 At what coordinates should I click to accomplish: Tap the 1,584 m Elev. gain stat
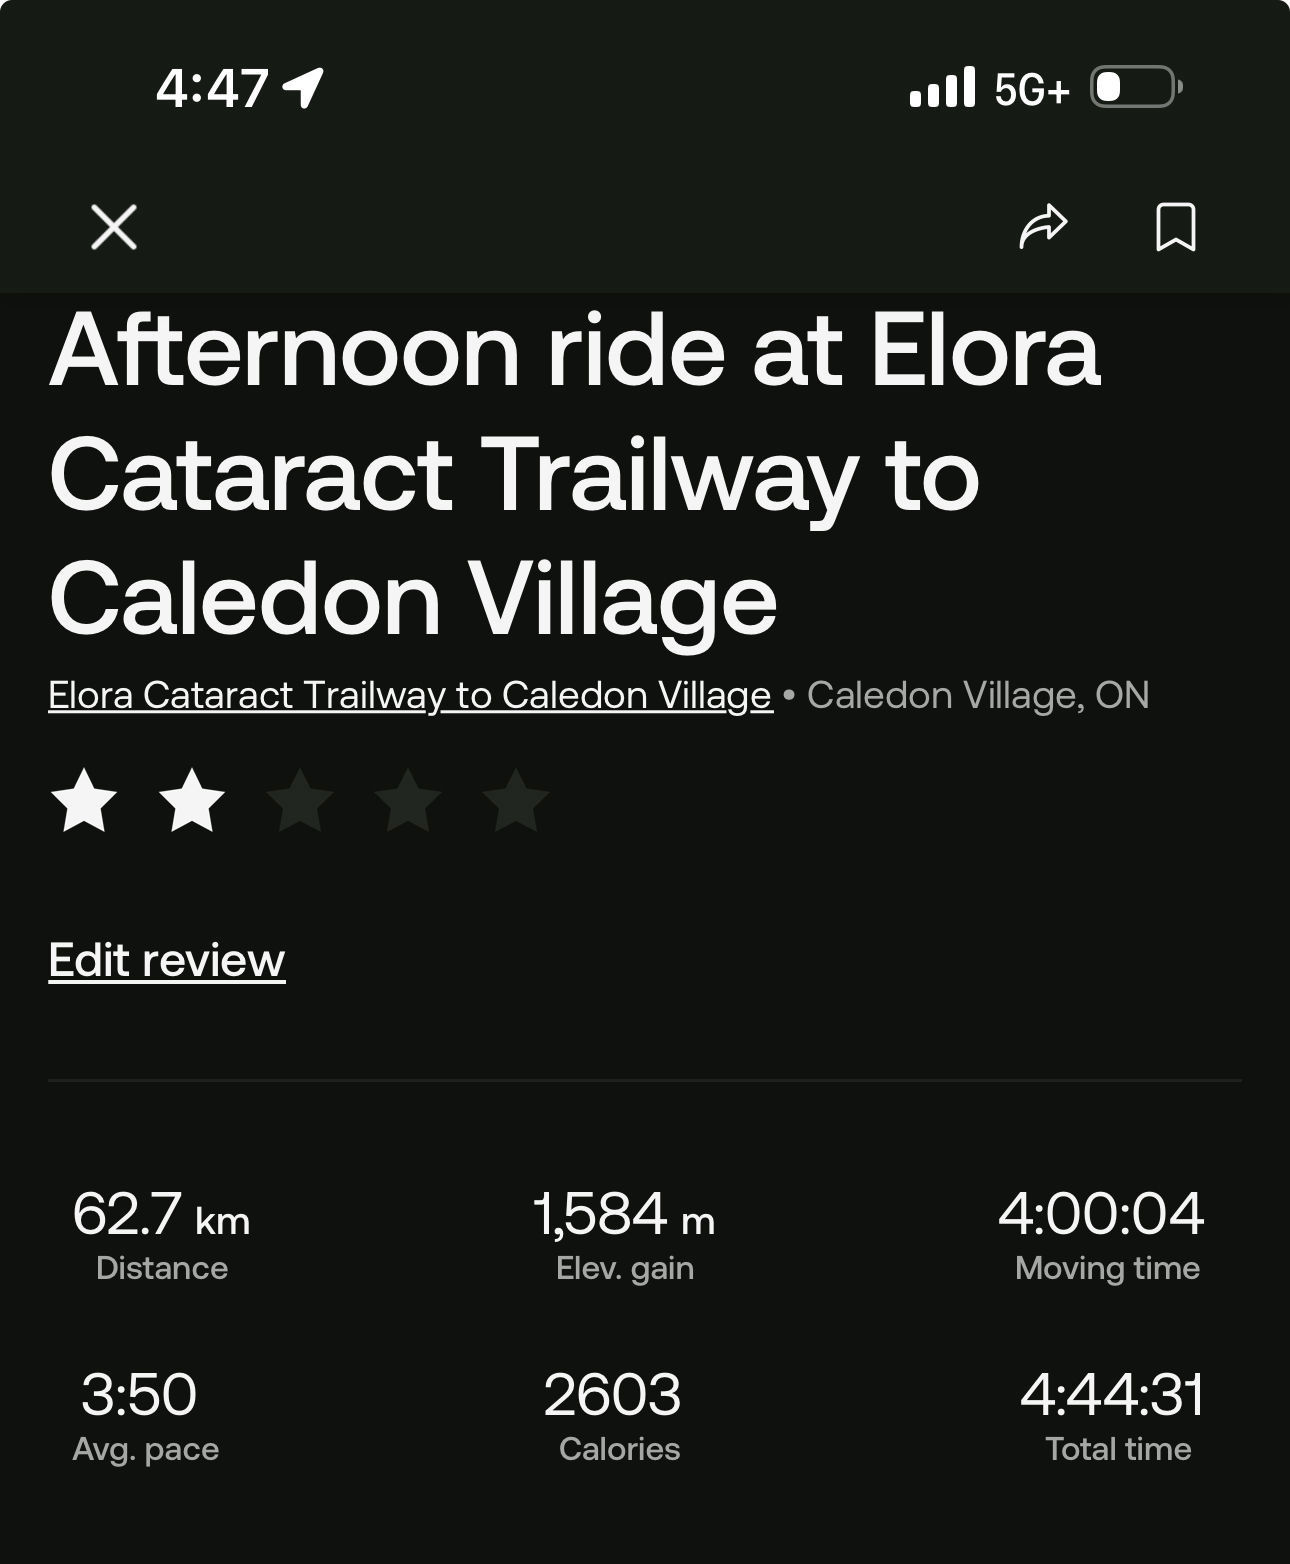[x=624, y=1235]
